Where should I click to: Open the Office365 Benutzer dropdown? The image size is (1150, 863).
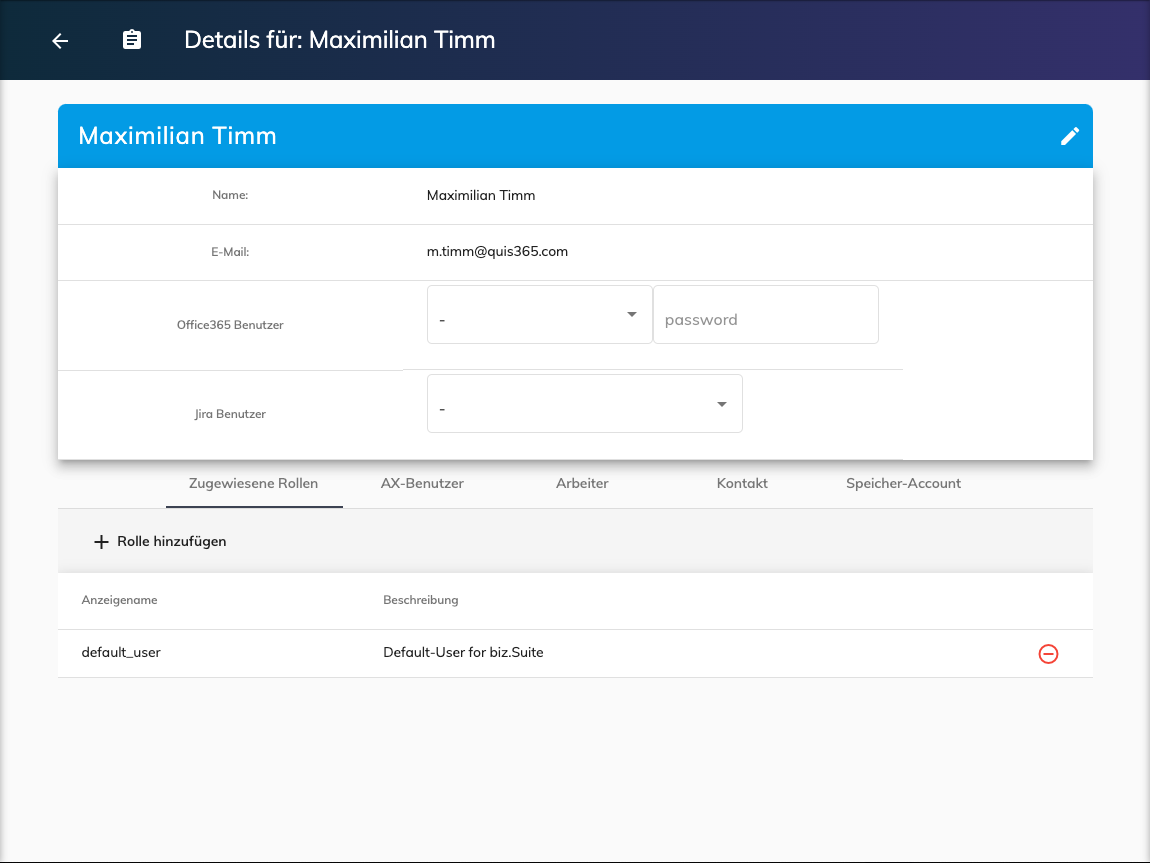(x=540, y=315)
